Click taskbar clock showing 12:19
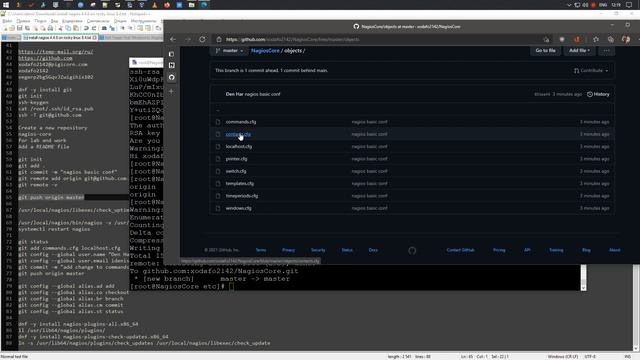The image size is (640, 360). (616, 5)
